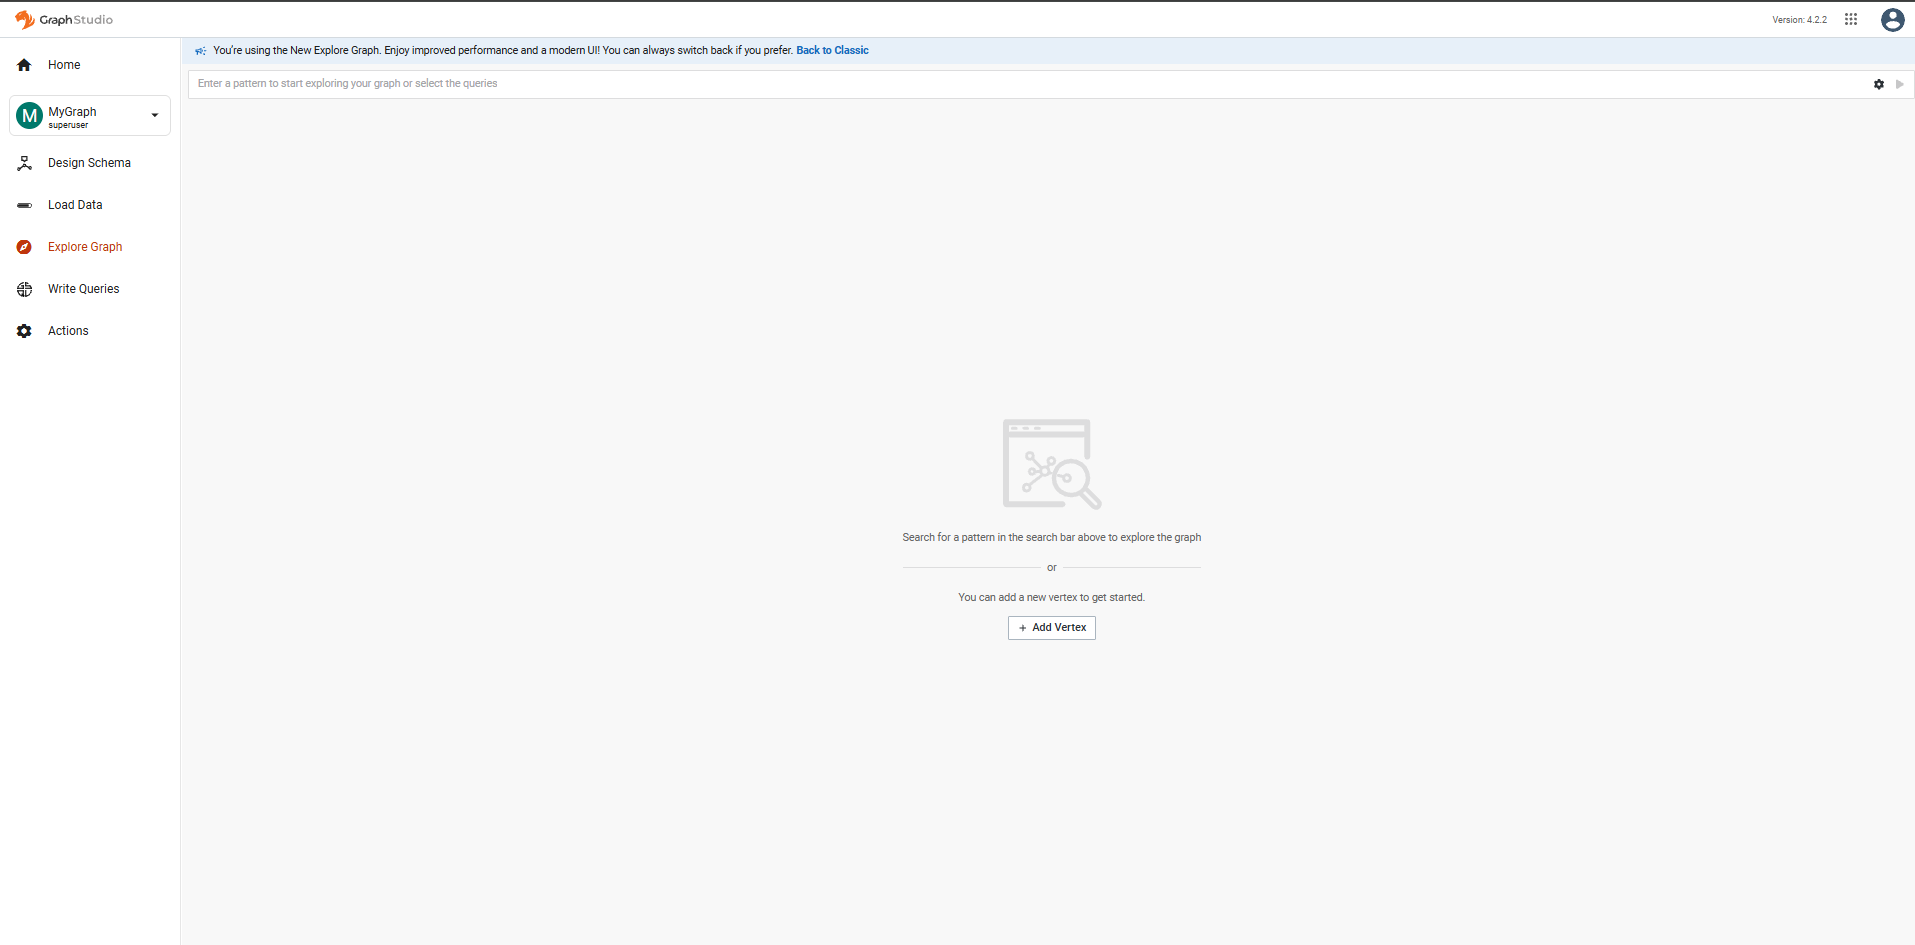
Task: Click the Actions gear icon
Action: coord(24,331)
